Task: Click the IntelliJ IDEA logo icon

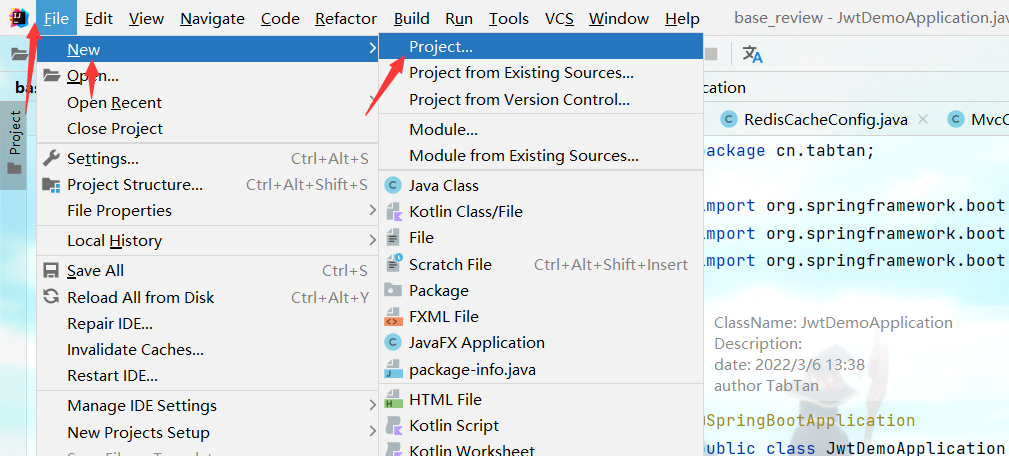Action: click(x=18, y=18)
